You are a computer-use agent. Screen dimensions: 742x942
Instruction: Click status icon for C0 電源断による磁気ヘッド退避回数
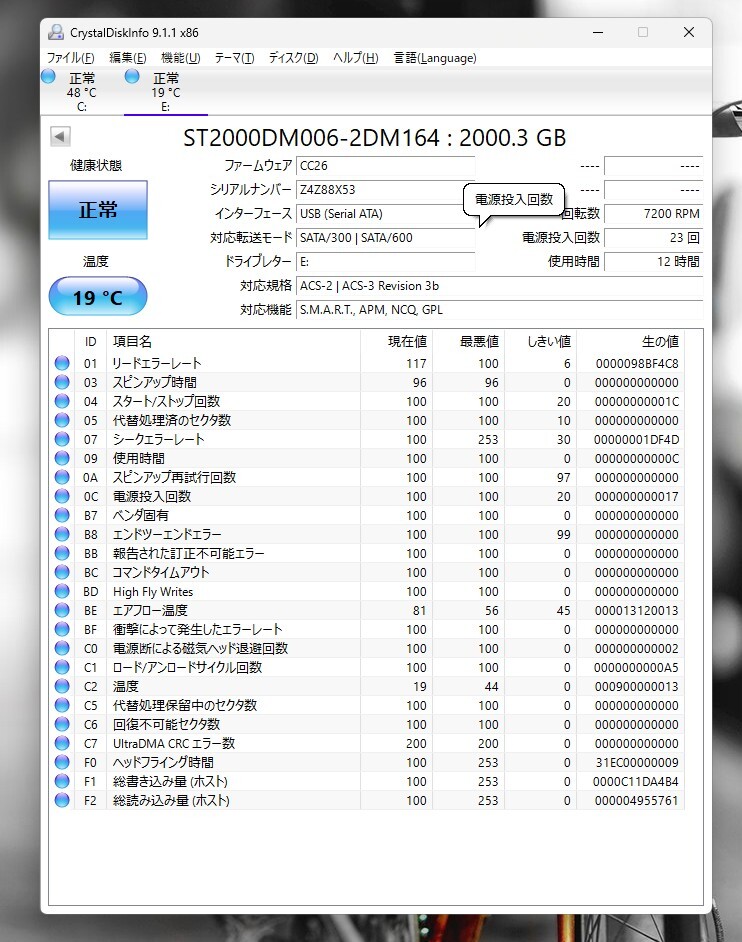(62, 648)
